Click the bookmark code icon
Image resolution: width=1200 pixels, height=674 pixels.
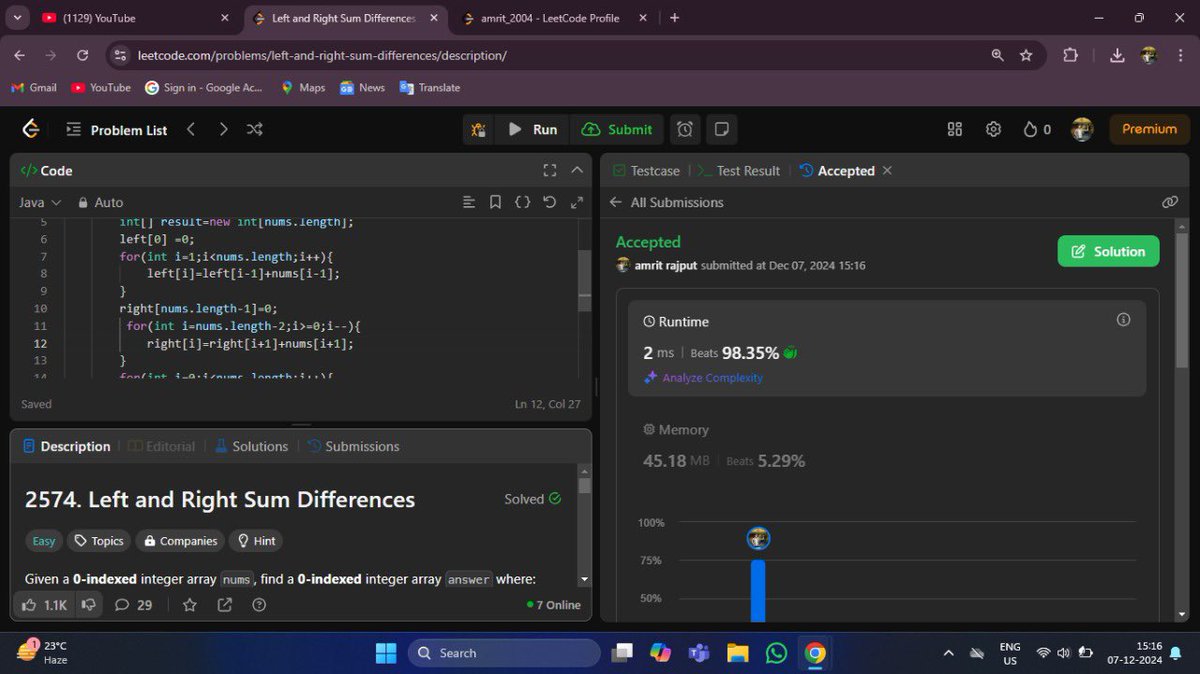(x=495, y=202)
